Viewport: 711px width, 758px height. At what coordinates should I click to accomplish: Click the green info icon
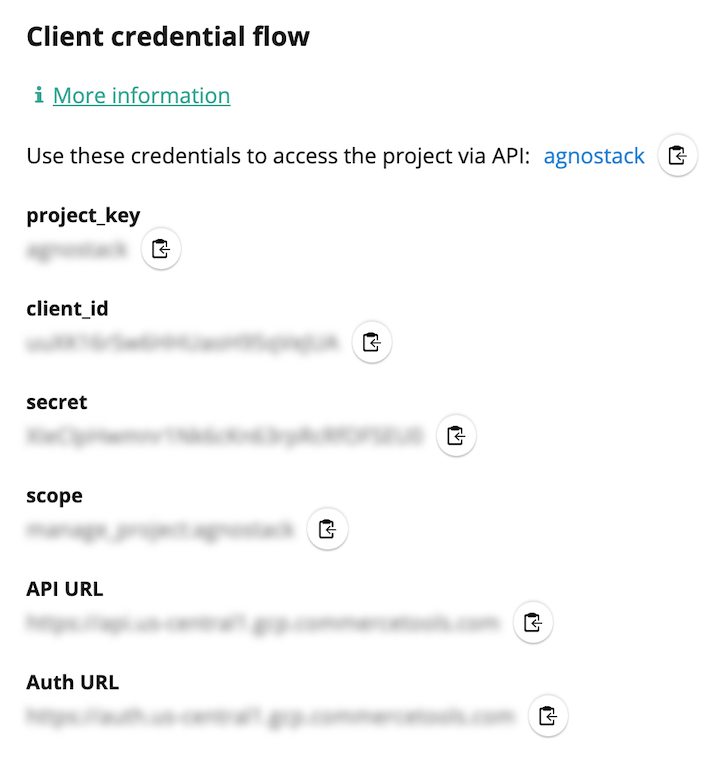pyautogui.click(x=39, y=95)
